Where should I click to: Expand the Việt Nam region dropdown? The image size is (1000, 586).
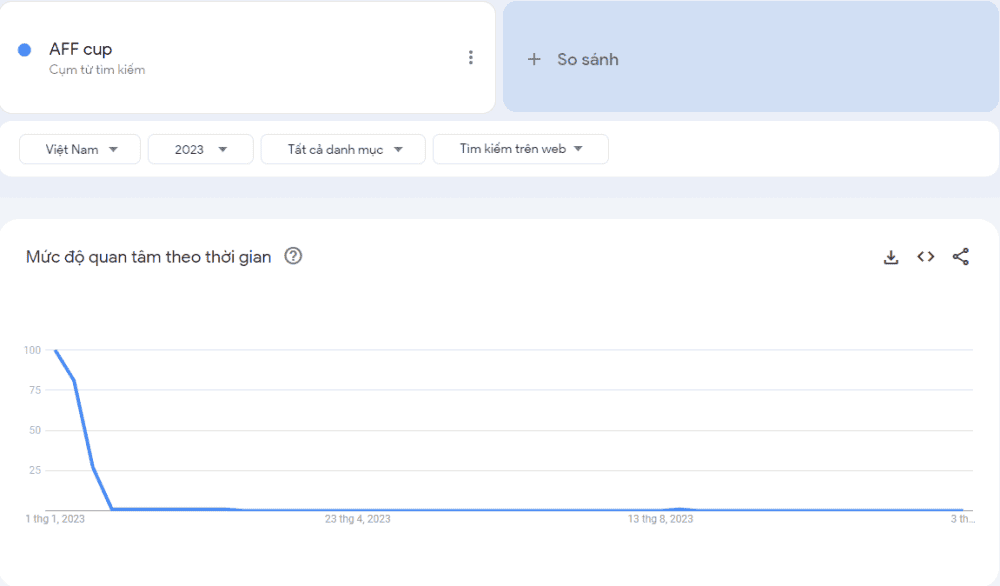click(80, 149)
